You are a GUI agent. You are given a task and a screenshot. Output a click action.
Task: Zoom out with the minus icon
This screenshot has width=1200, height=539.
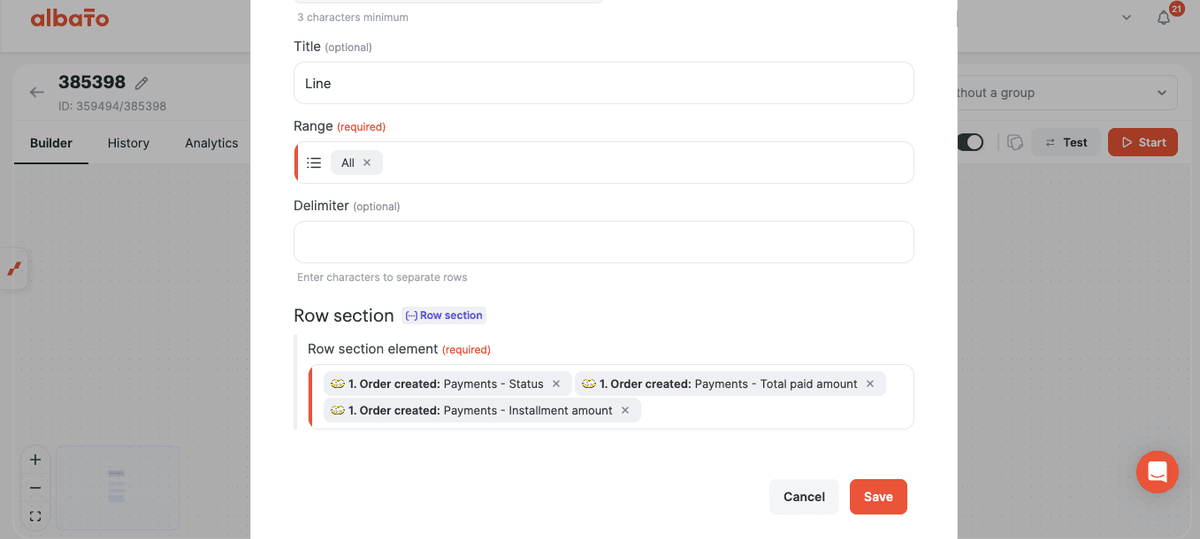pos(35,488)
